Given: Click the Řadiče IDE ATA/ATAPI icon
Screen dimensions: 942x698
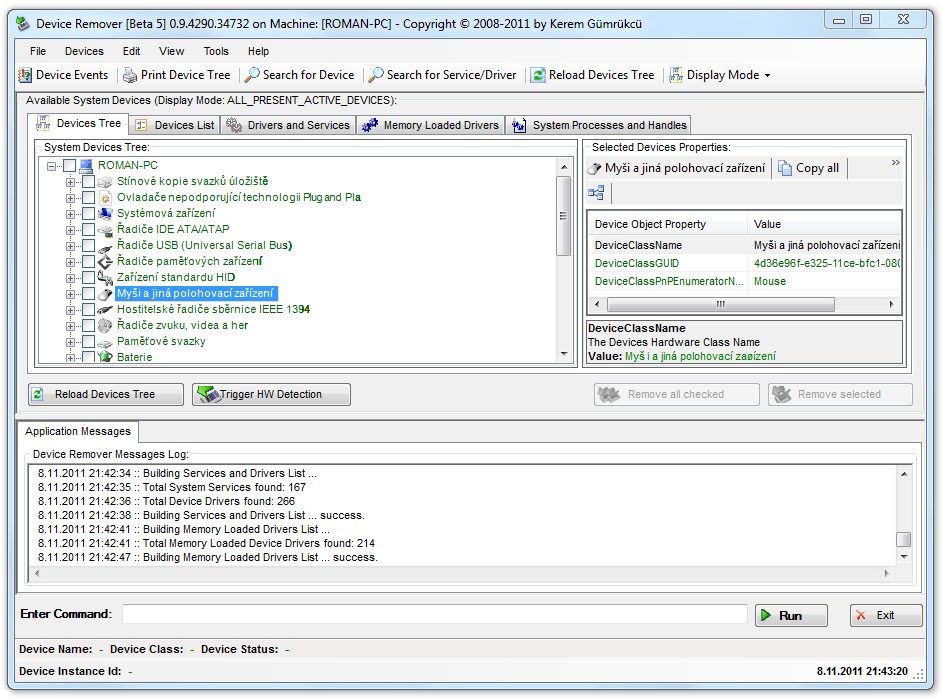Looking at the screenshot, I should coord(105,229).
